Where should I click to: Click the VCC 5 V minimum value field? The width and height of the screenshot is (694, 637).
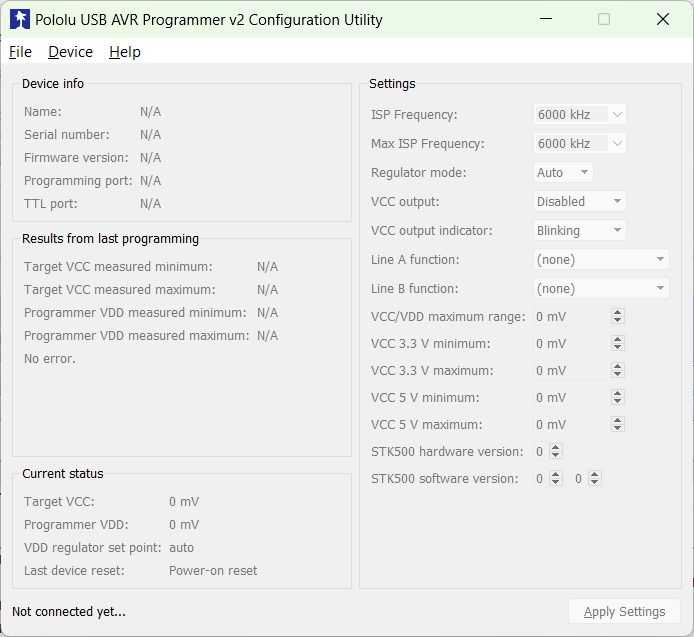pyautogui.click(x=570, y=398)
